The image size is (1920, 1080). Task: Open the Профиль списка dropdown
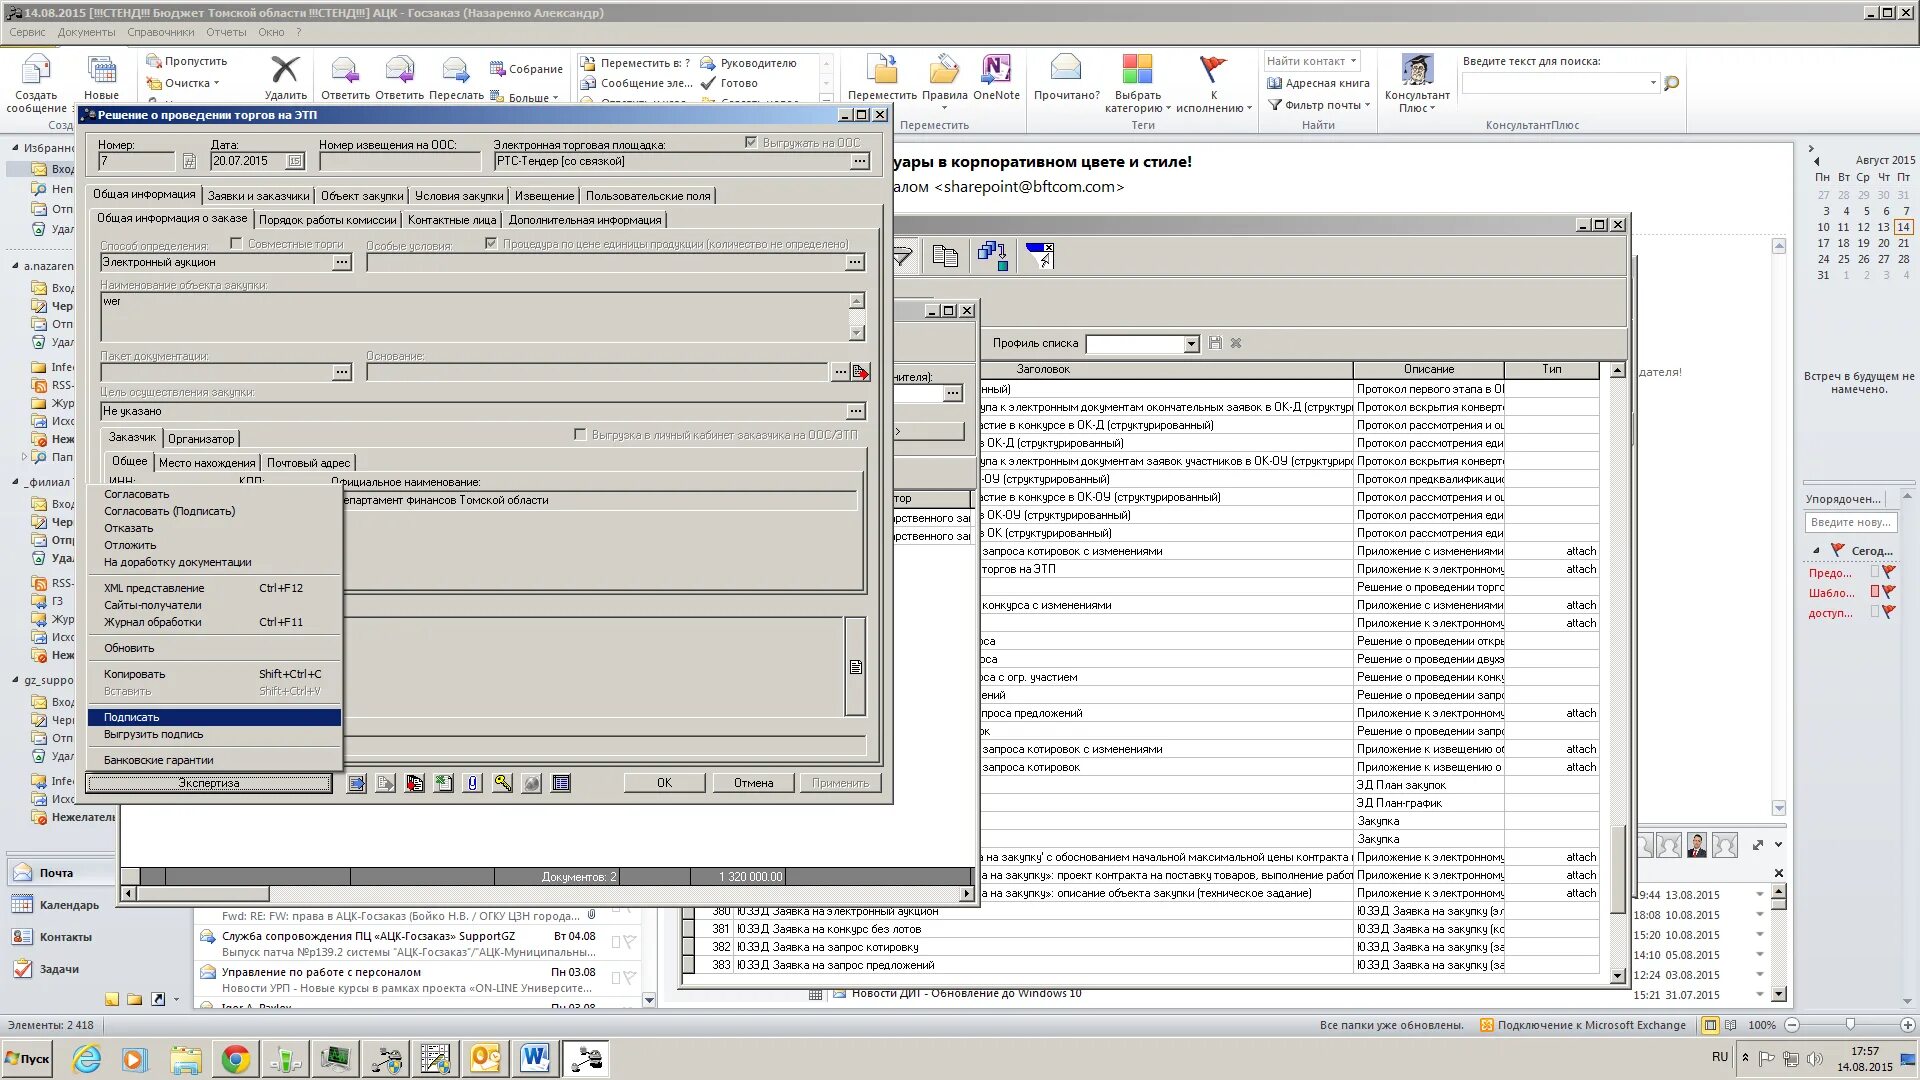click(x=1191, y=344)
